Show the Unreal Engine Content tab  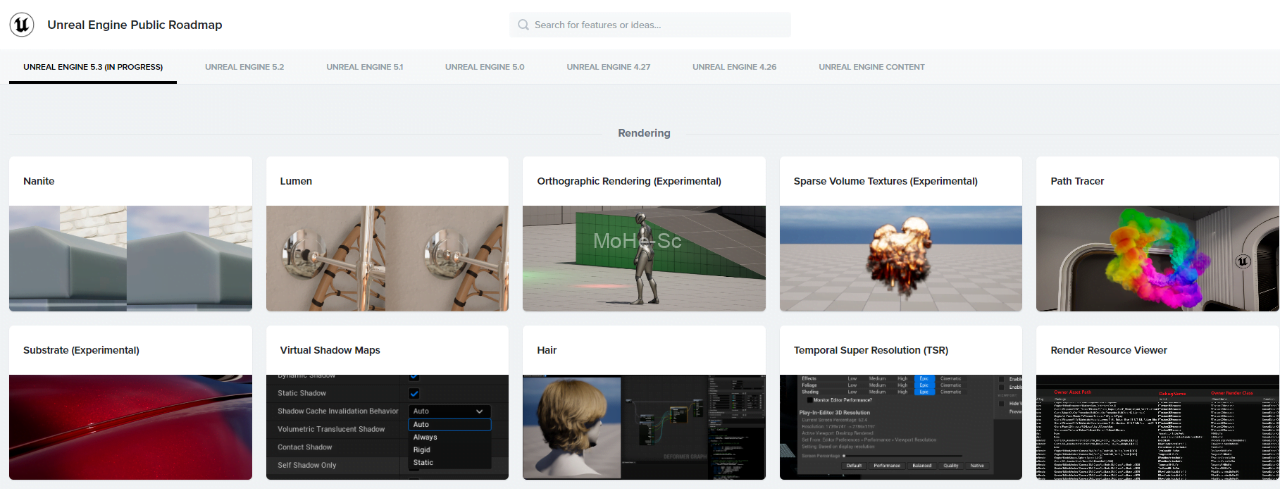(x=871, y=67)
